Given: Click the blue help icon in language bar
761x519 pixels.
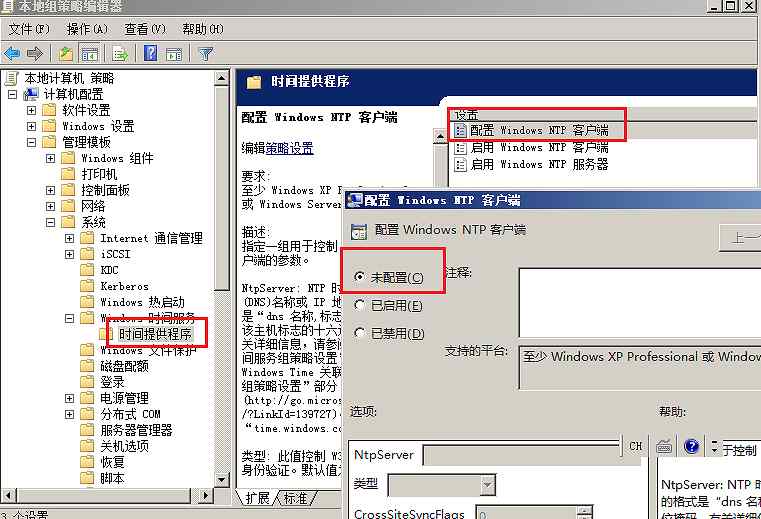Looking at the screenshot, I should point(691,446).
